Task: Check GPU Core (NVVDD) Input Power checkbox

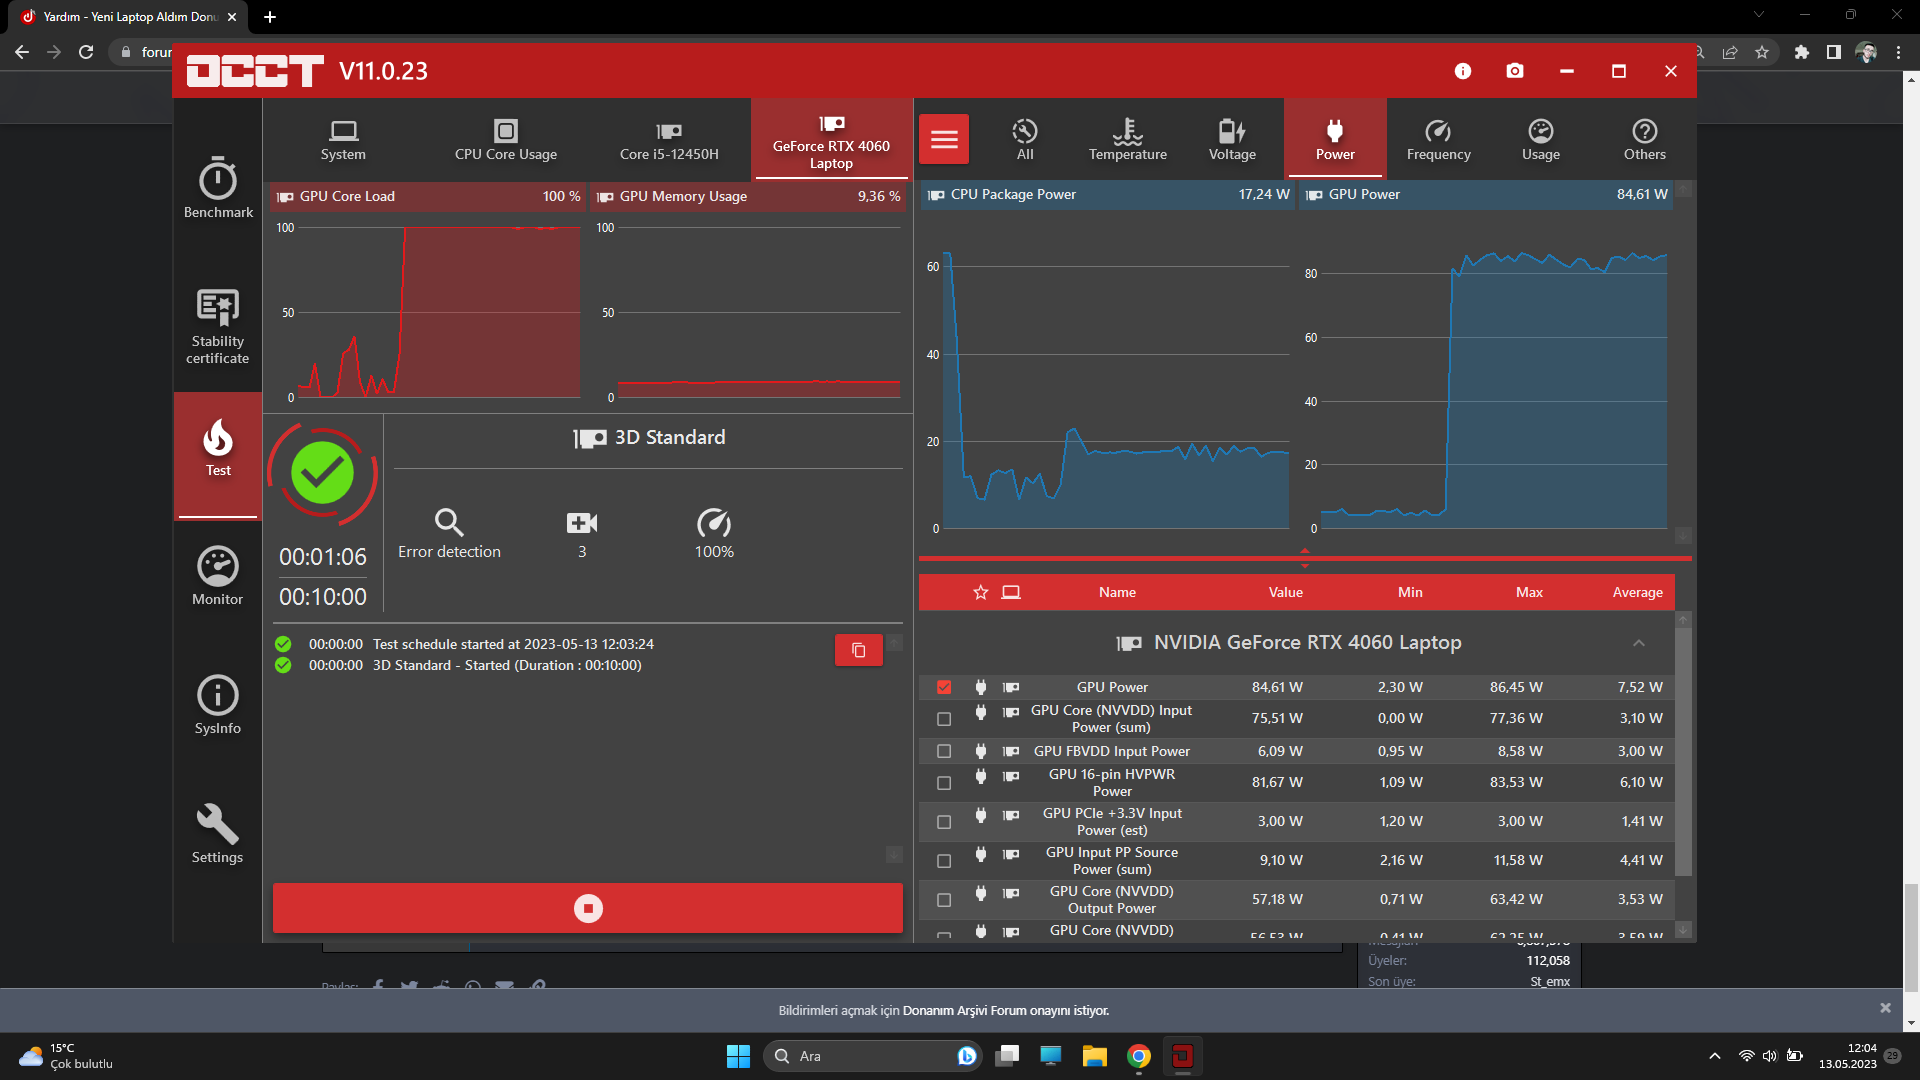Action: pyautogui.click(x=944, y=719)
